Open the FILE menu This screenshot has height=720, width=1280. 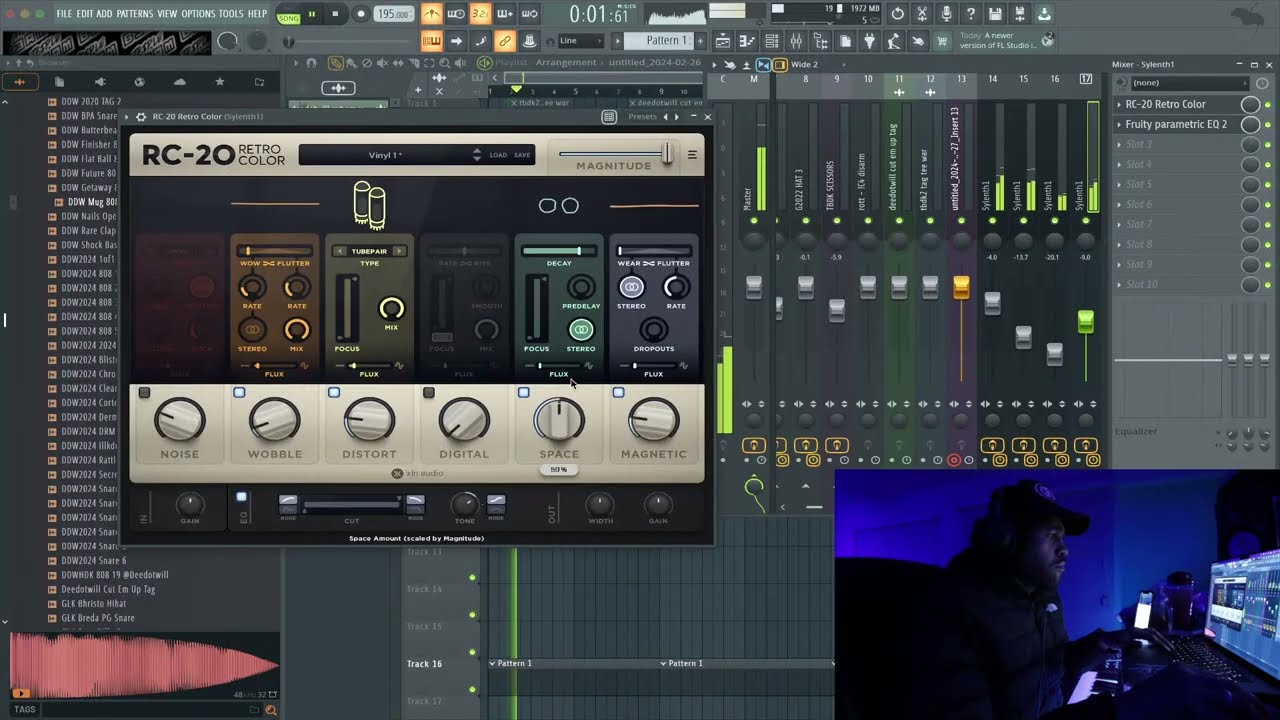(x=64, y=14)
